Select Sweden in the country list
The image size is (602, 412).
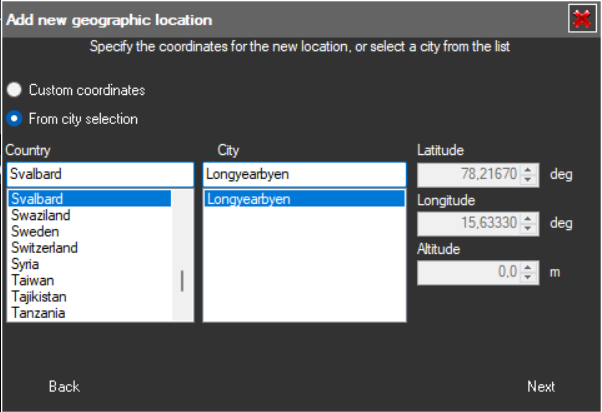(x=89, y=232)
